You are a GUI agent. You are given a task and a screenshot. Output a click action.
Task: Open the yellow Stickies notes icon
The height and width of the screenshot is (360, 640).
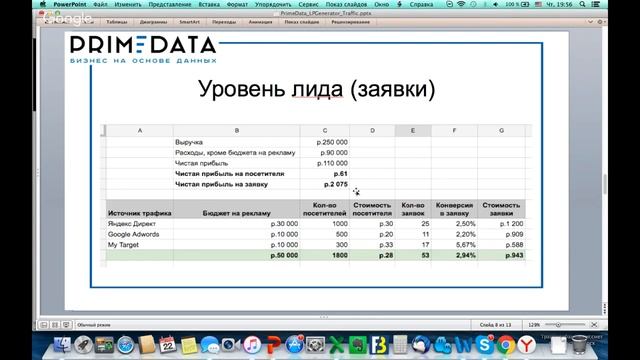click(x=189, y=345)
